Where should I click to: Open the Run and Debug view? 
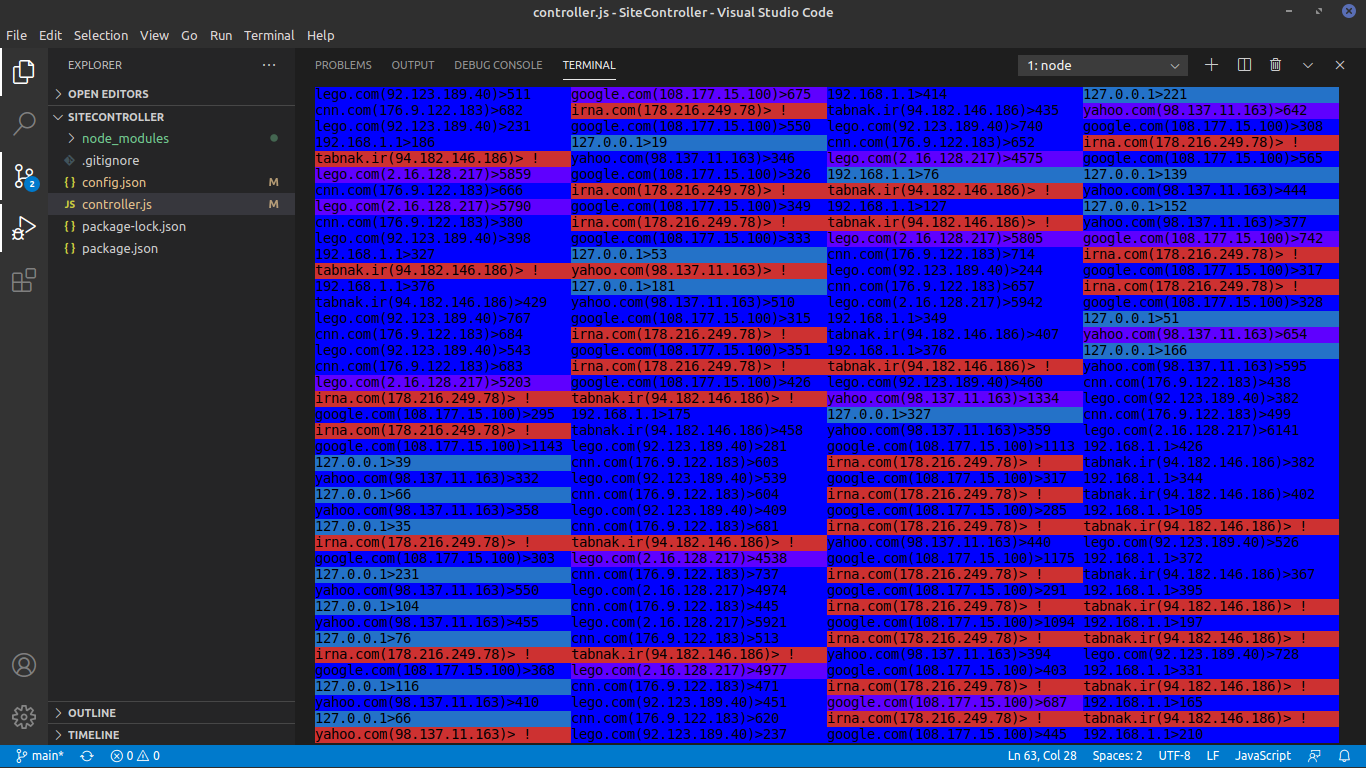(24, 229)
